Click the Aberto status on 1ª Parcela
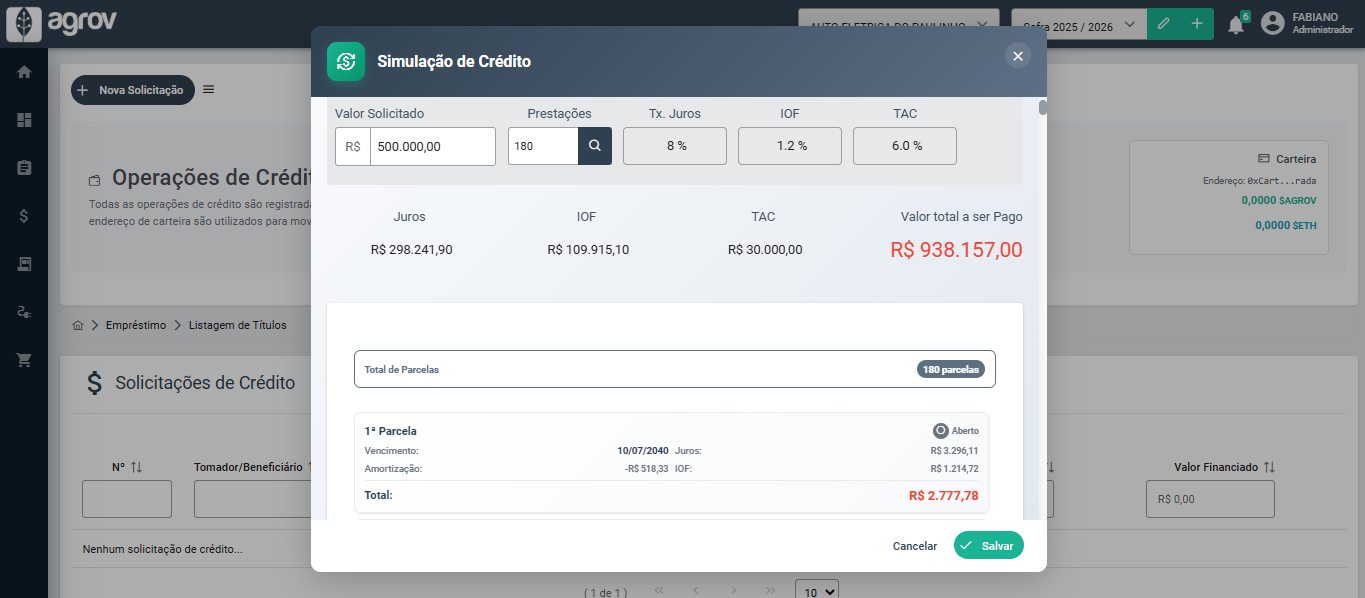1365x598 pixels. [x=955, y=431]
